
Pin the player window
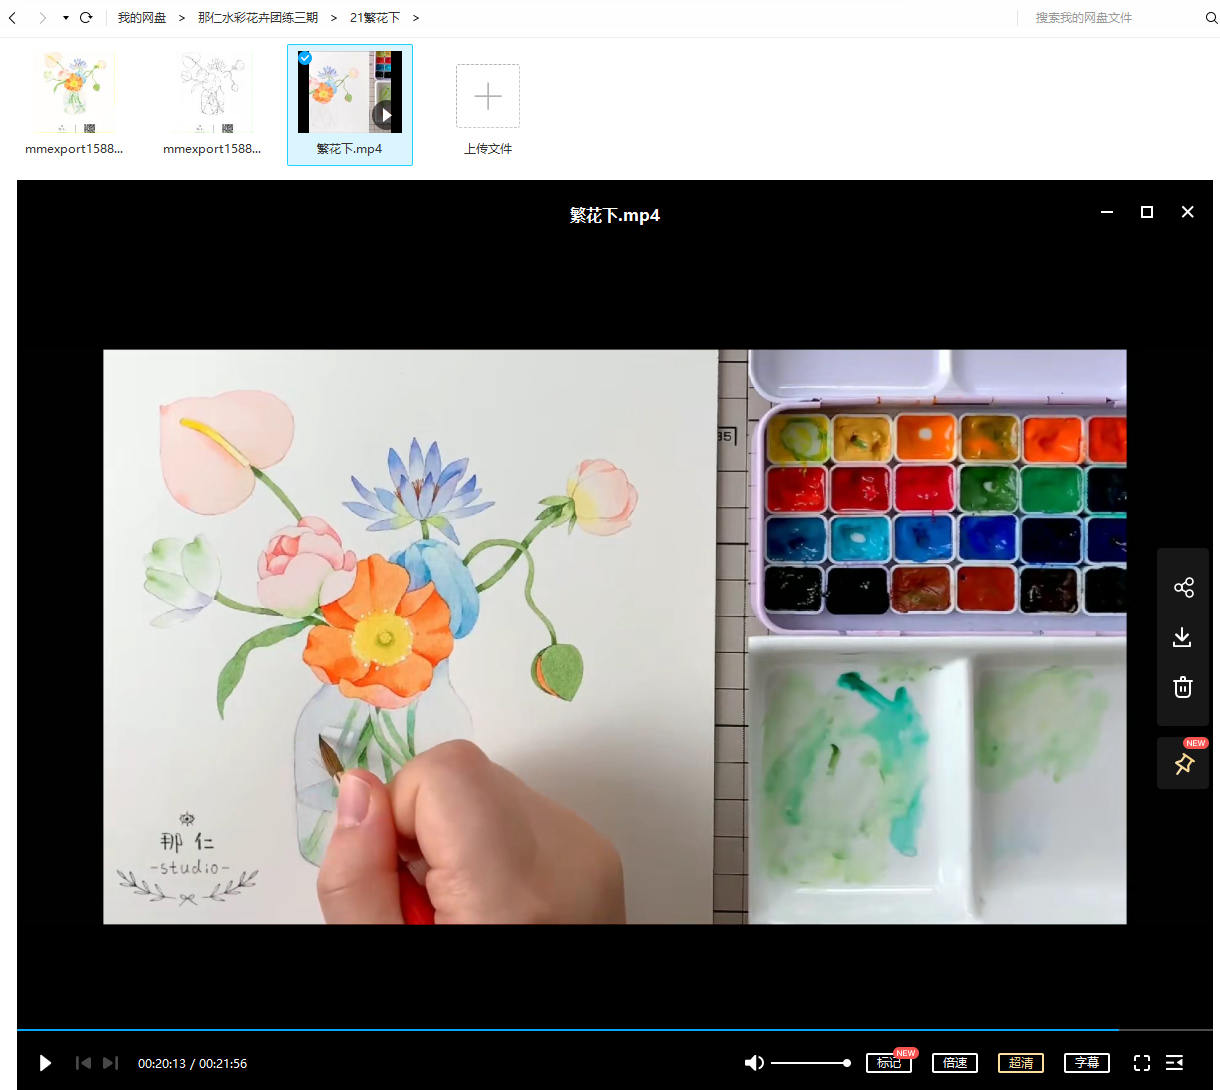point(1184,764)
